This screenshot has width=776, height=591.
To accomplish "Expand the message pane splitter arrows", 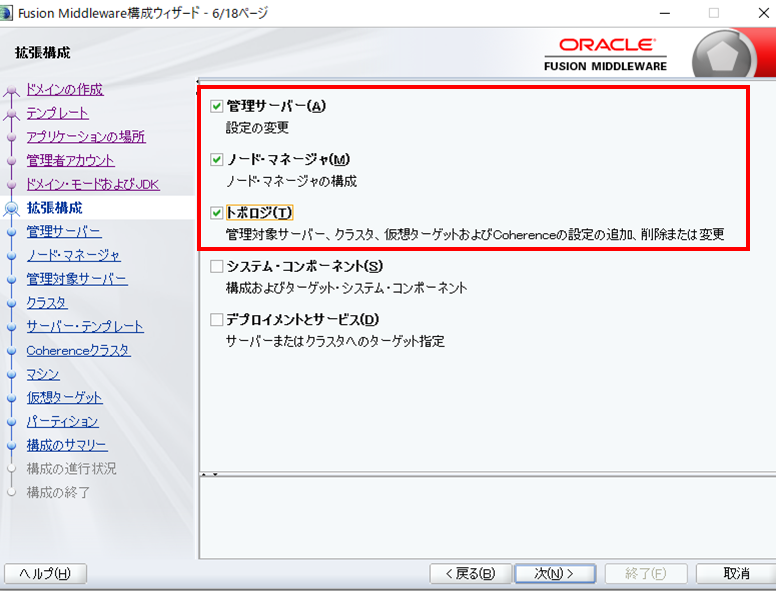I will (208, 474).
